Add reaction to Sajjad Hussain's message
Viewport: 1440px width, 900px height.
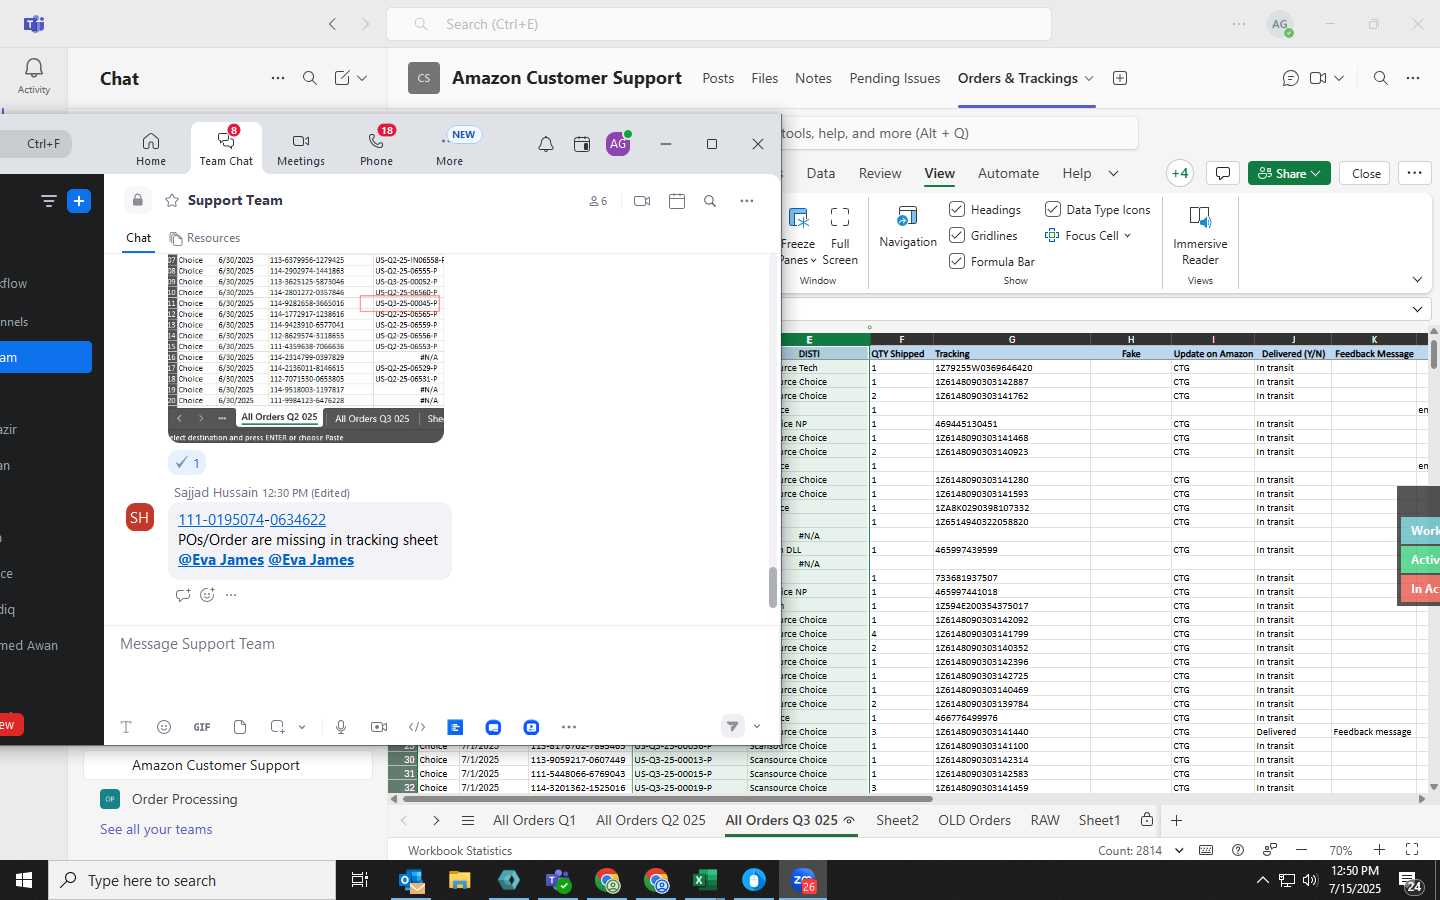click(207, 595)
